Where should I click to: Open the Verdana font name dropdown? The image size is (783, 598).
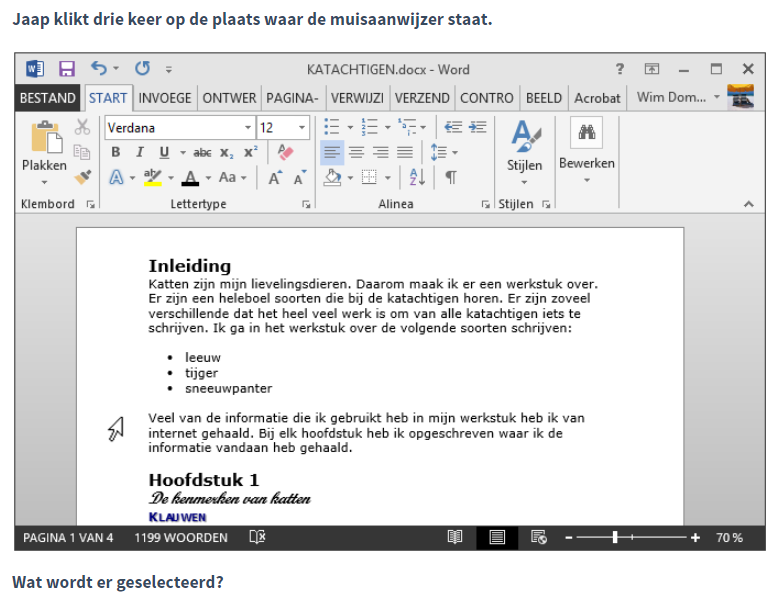[x=248, y=128]
